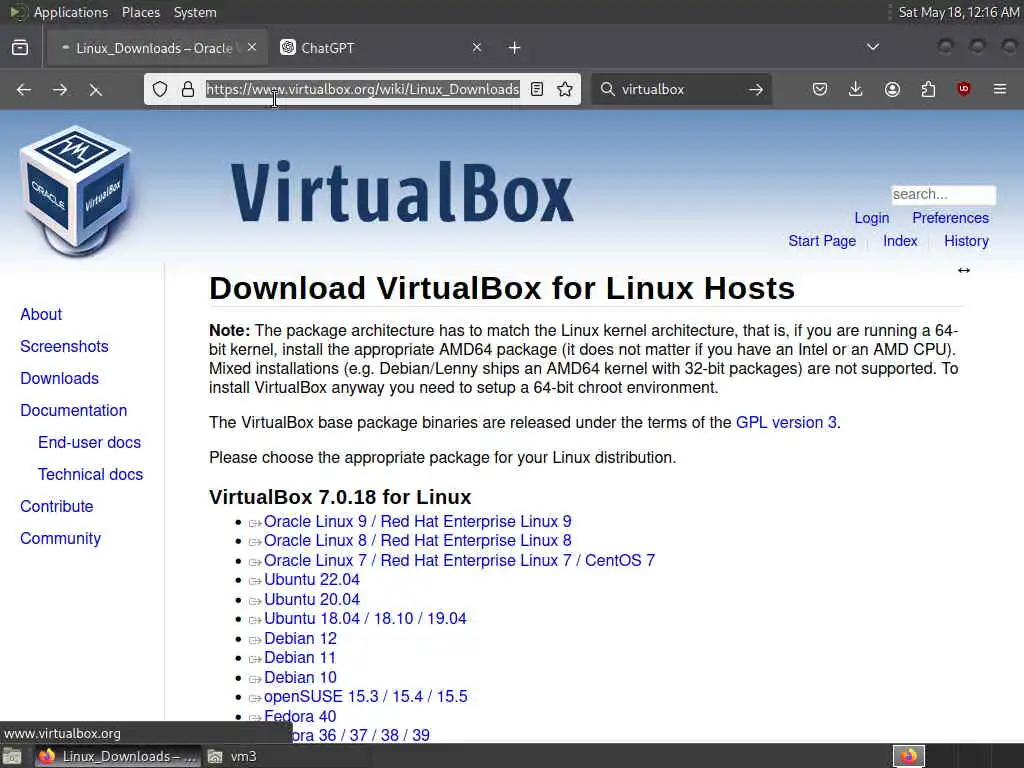Download the Ubuntu 20.04 package
Viewport: 1024px width, 768px height.
[x=312, y=600]
